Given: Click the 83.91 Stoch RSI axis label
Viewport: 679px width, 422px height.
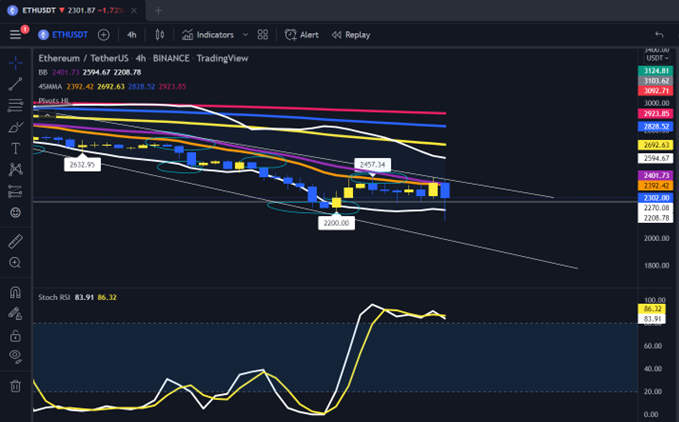Looking at the screenshot, I should point(652,319).
